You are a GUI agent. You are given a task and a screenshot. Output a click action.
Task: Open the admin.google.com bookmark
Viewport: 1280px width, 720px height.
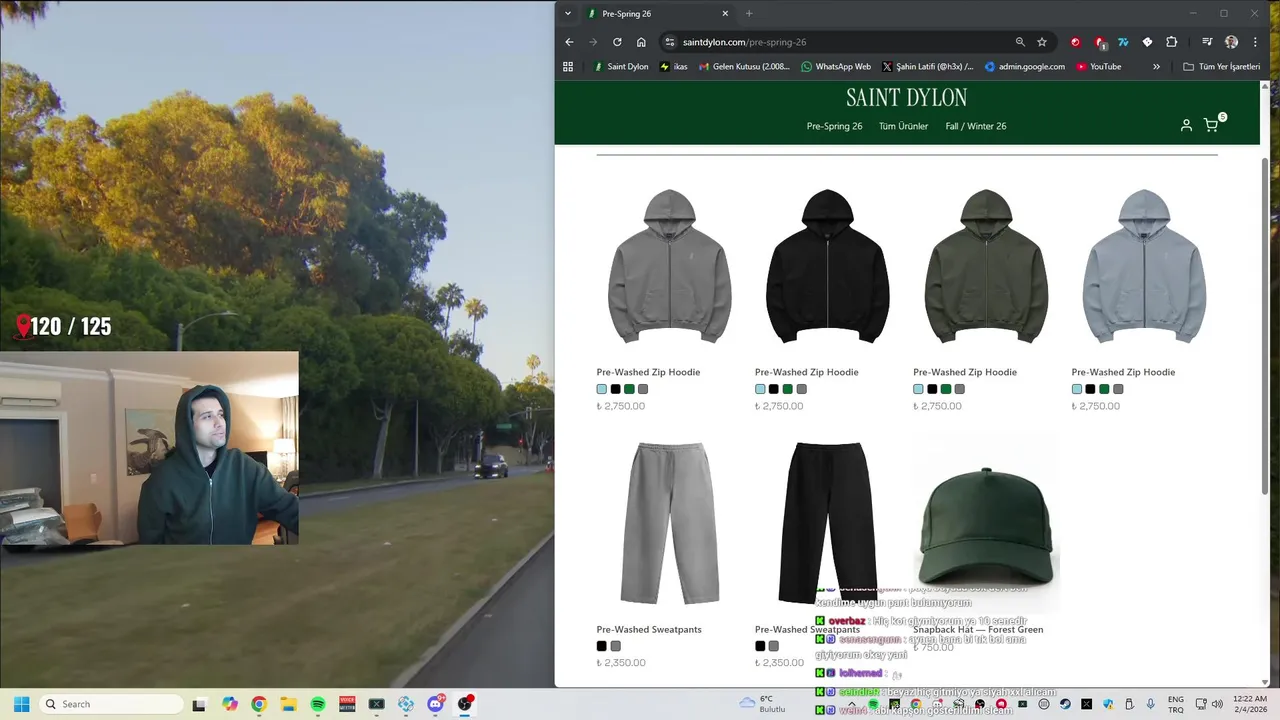coord(1025,67)
